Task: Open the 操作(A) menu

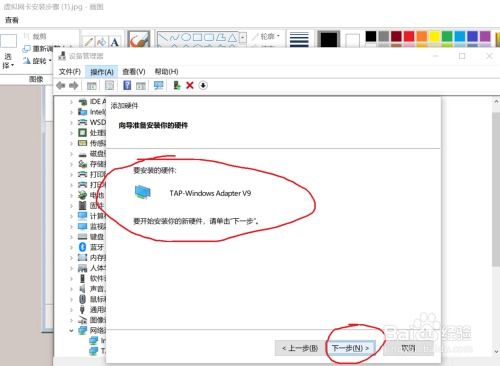Action: 102,72
